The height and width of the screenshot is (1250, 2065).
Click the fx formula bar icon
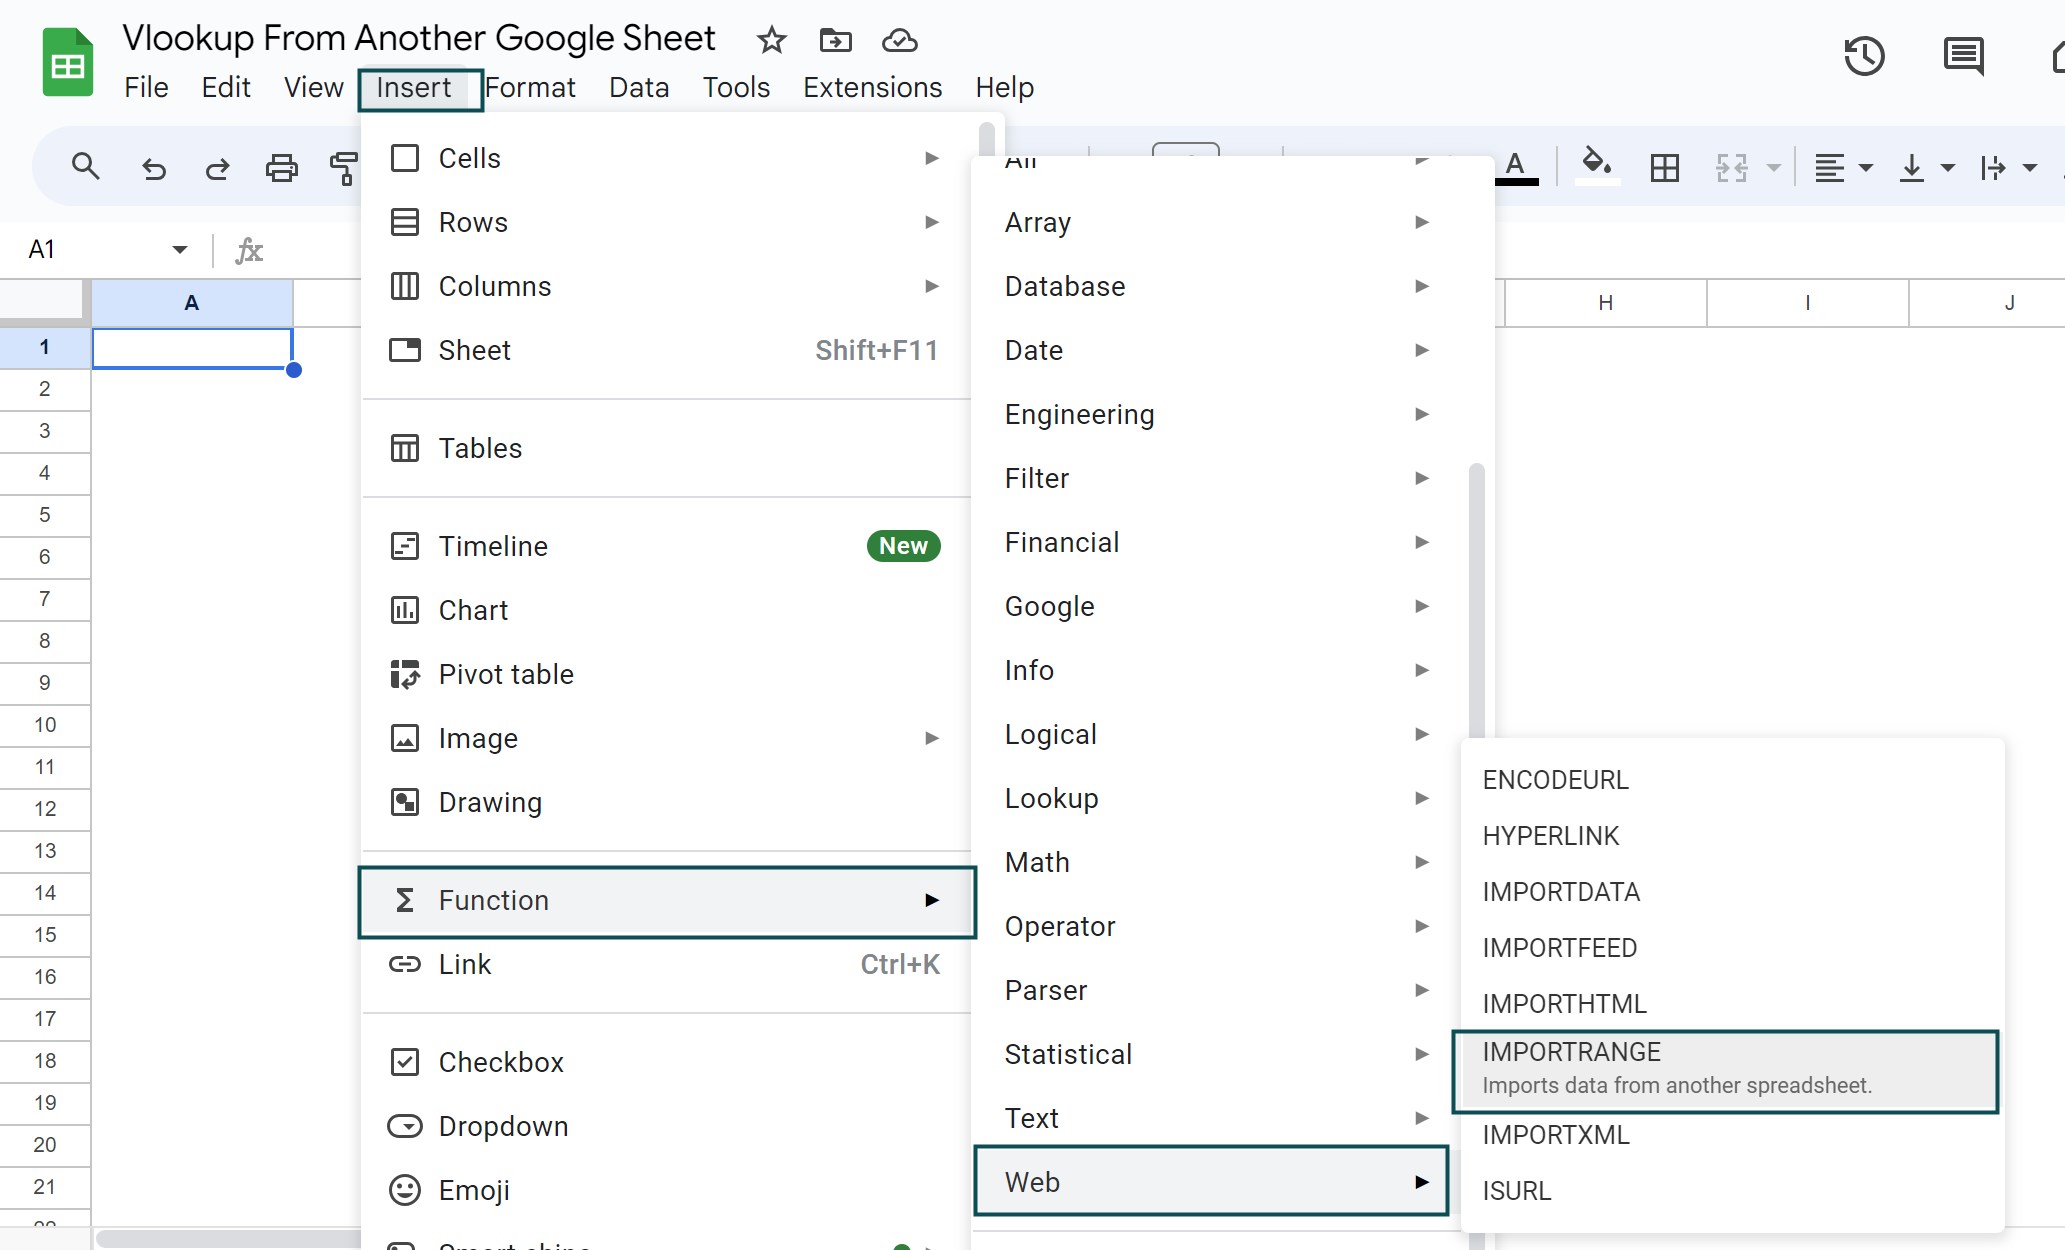[249, 250]
